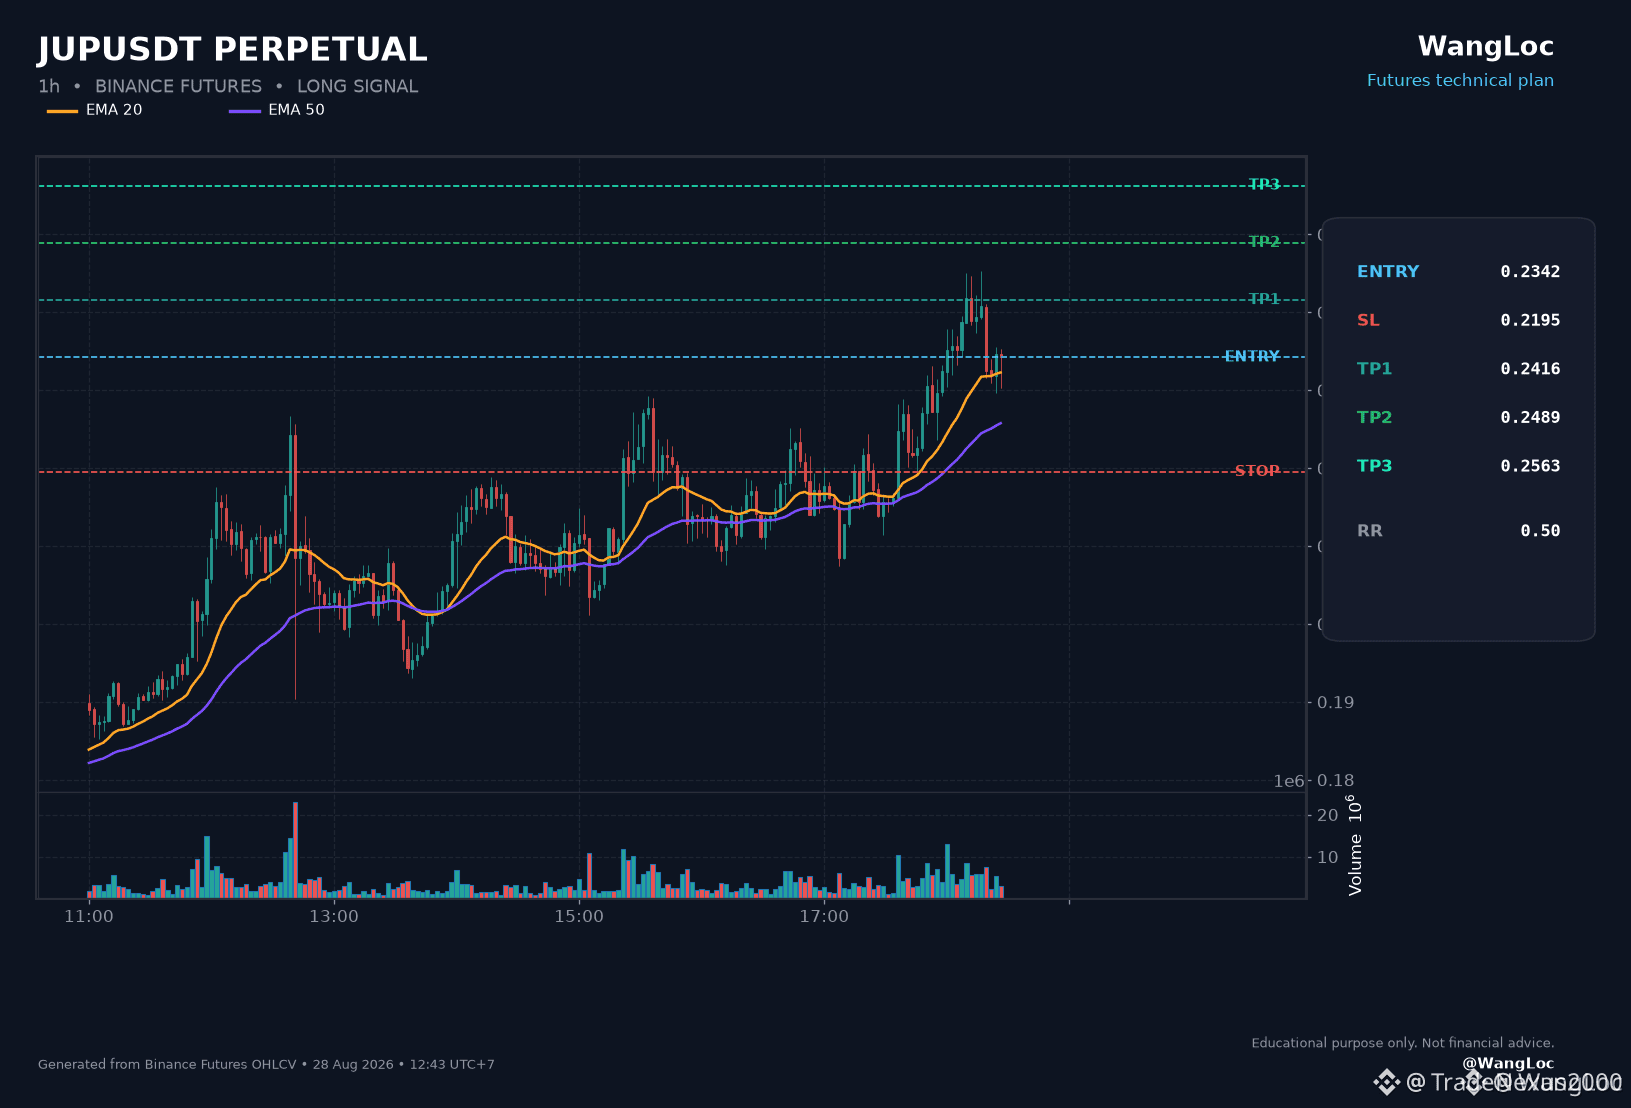Click the 0.19 price axis label
1631x1108 pixels.
tap(1335, 702)
